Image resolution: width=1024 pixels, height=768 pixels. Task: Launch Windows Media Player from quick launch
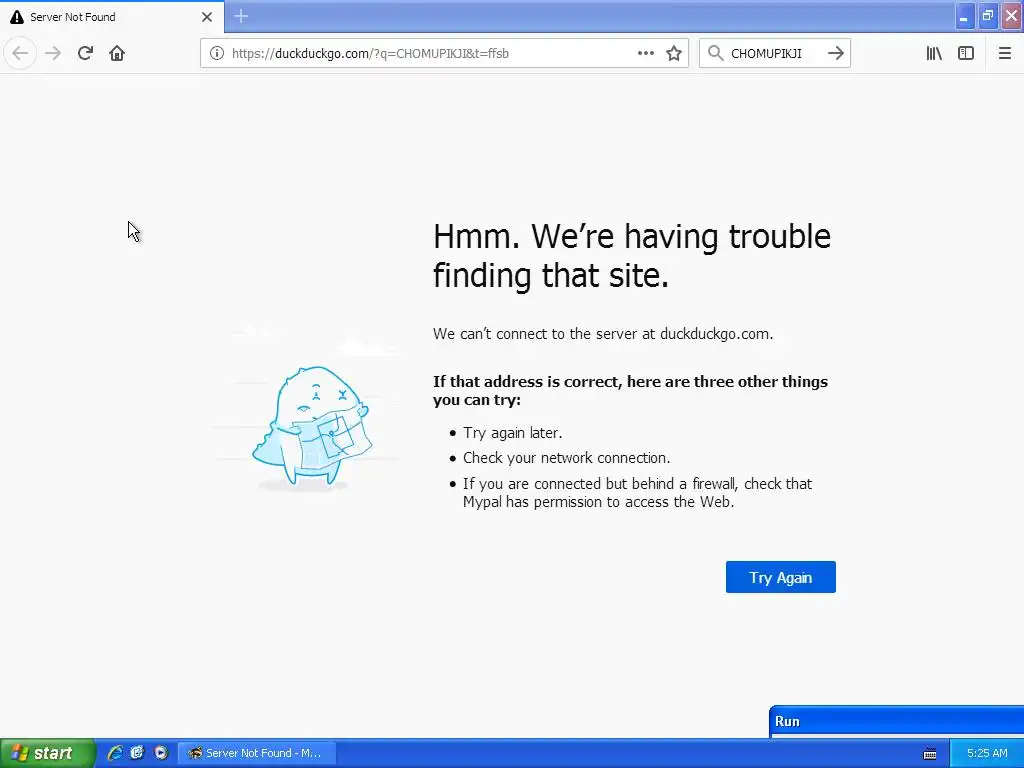click(161, 753)
